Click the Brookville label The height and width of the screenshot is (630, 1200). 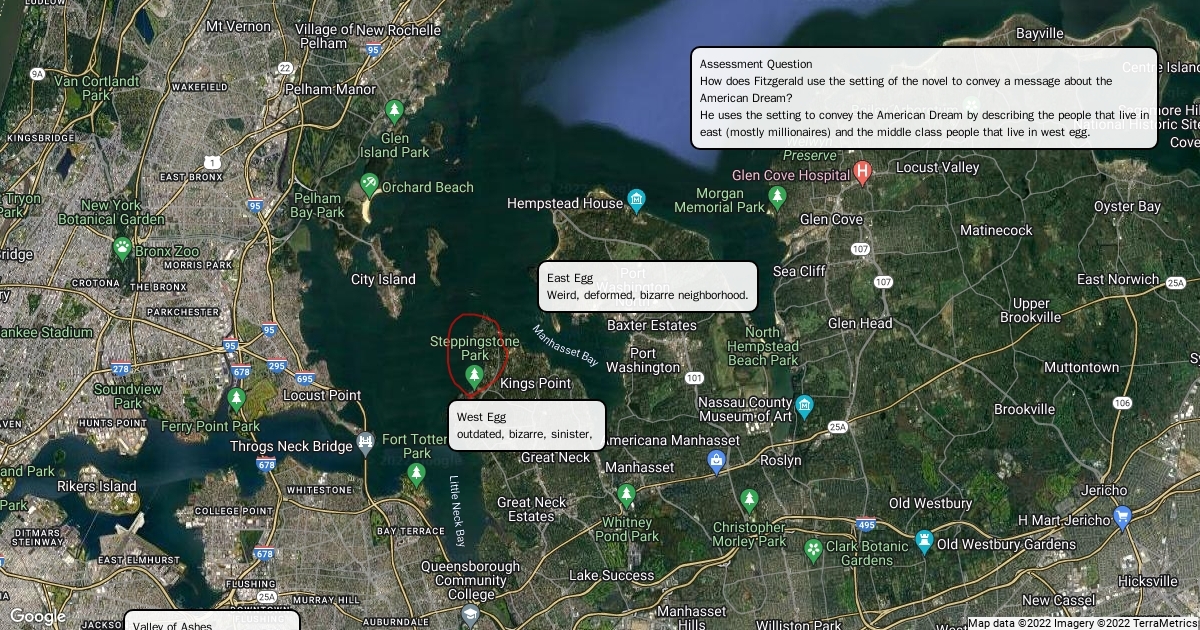tap(1024, 409)
